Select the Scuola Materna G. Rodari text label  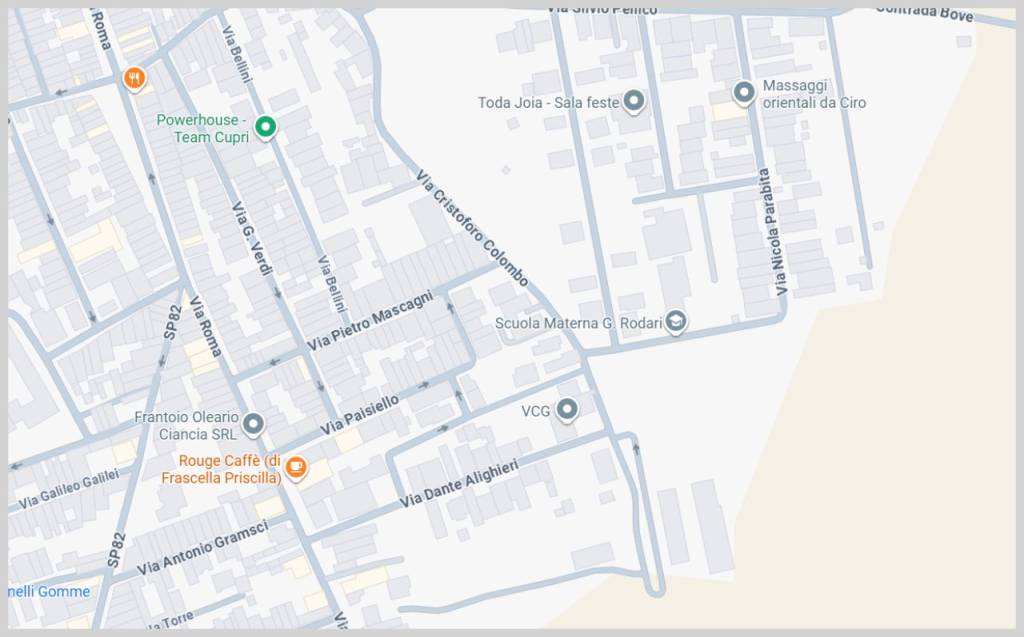point(579,323)
